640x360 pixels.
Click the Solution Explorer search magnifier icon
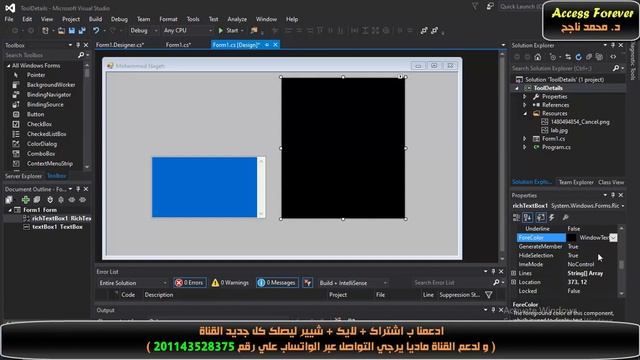(616, 68)
